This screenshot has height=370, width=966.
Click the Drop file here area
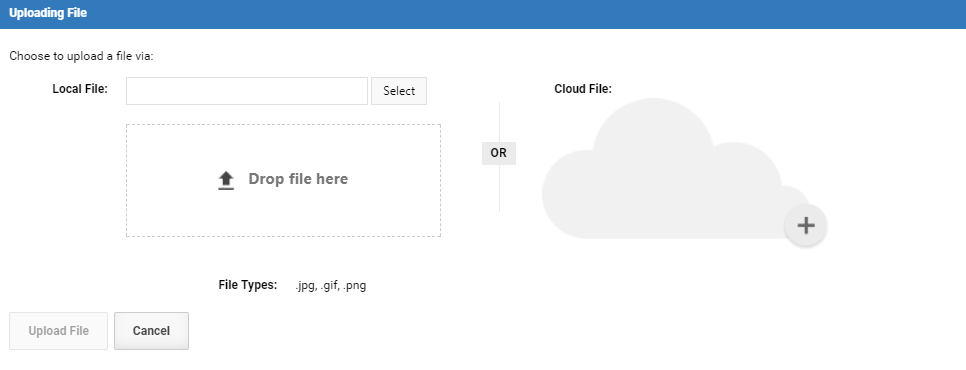(283, 180)
